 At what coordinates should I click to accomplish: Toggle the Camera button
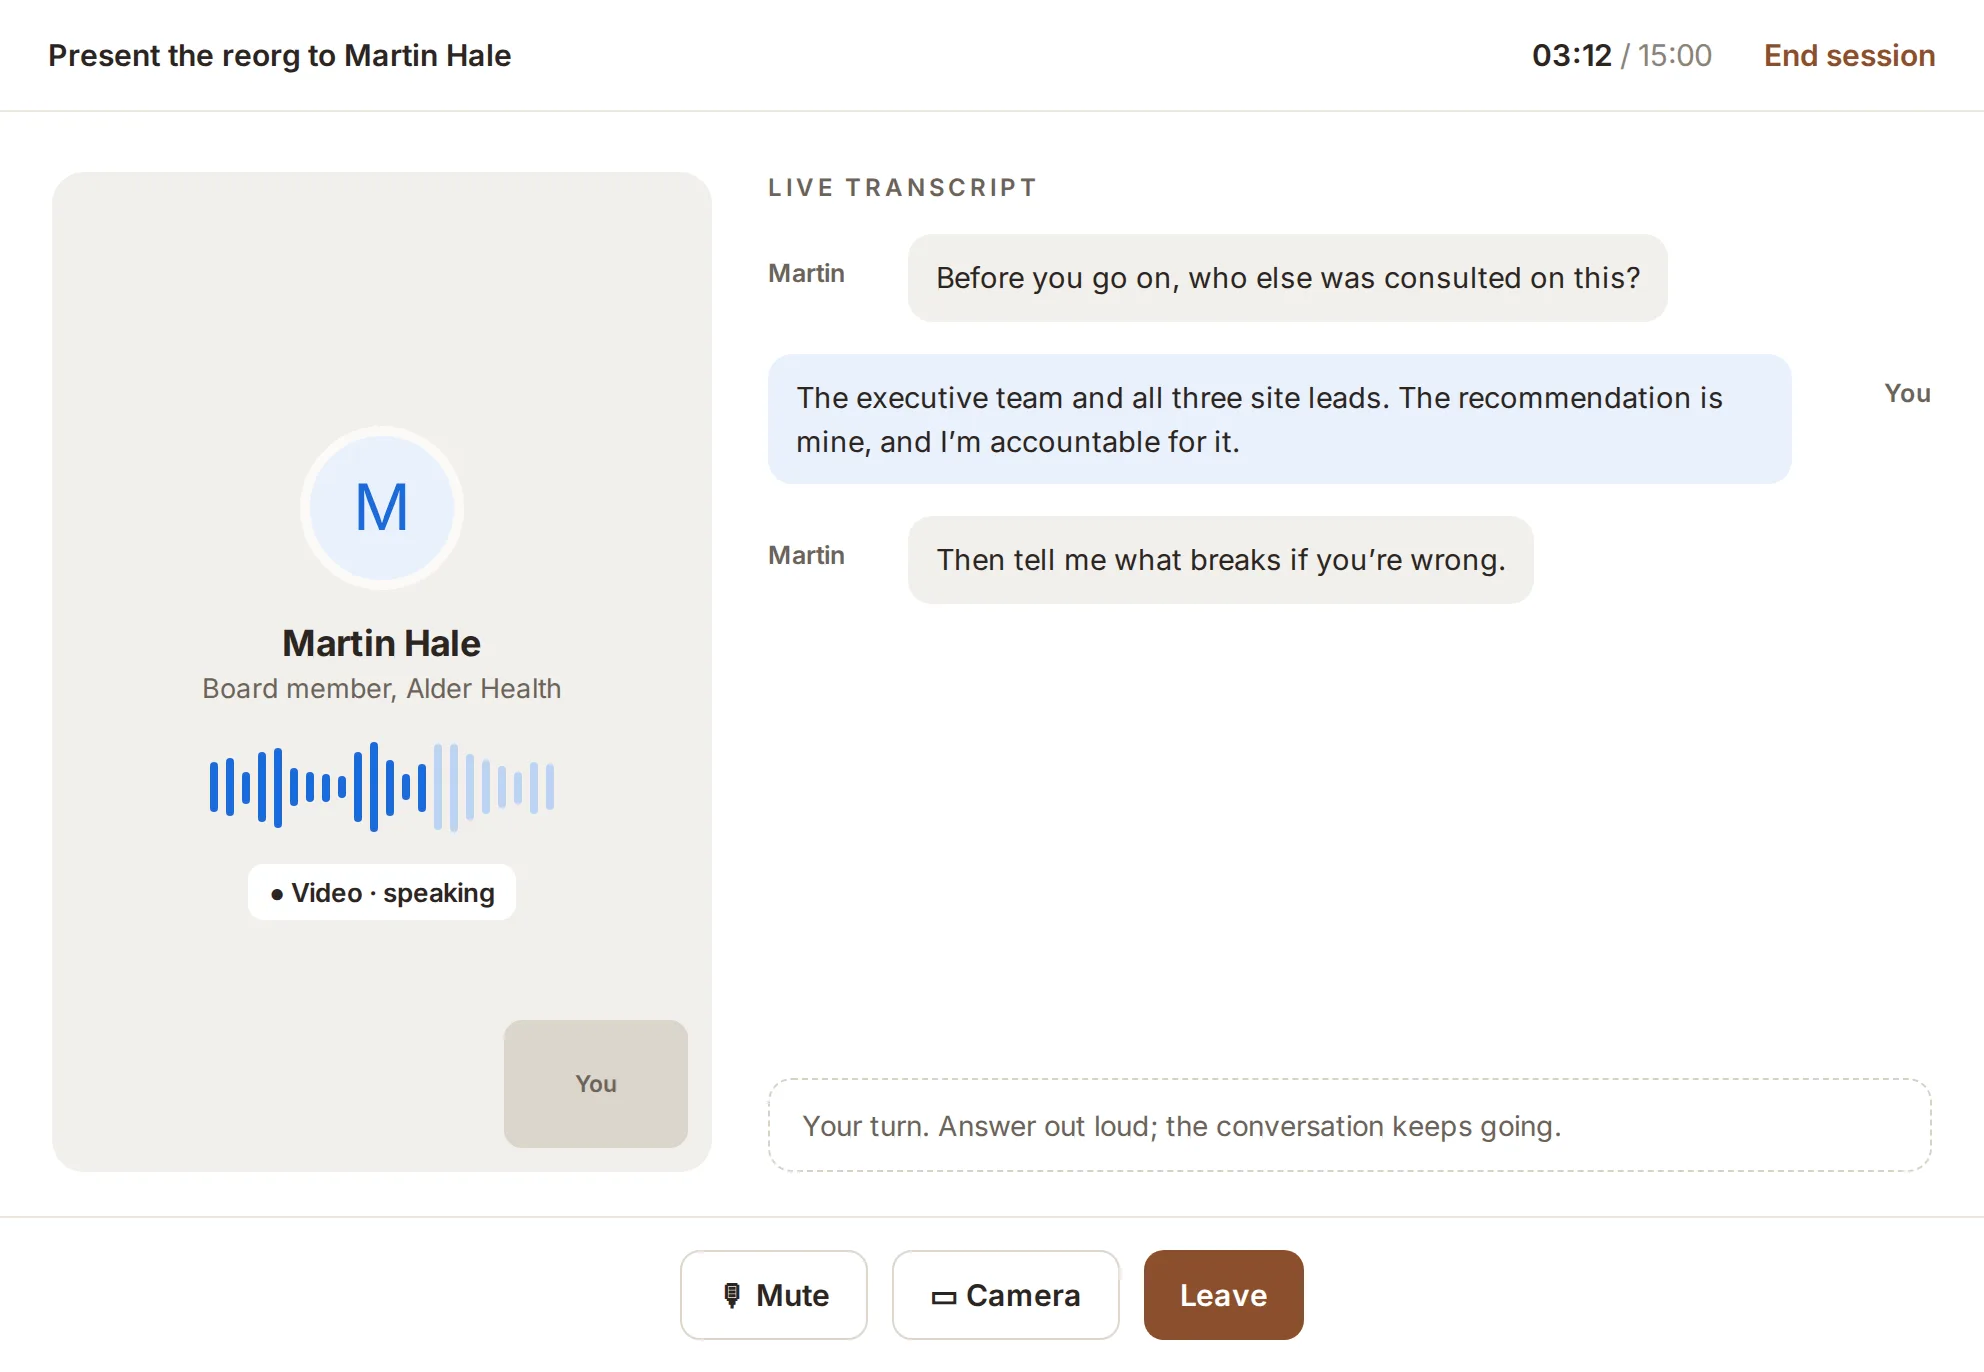click(x=1005, y=1295)
